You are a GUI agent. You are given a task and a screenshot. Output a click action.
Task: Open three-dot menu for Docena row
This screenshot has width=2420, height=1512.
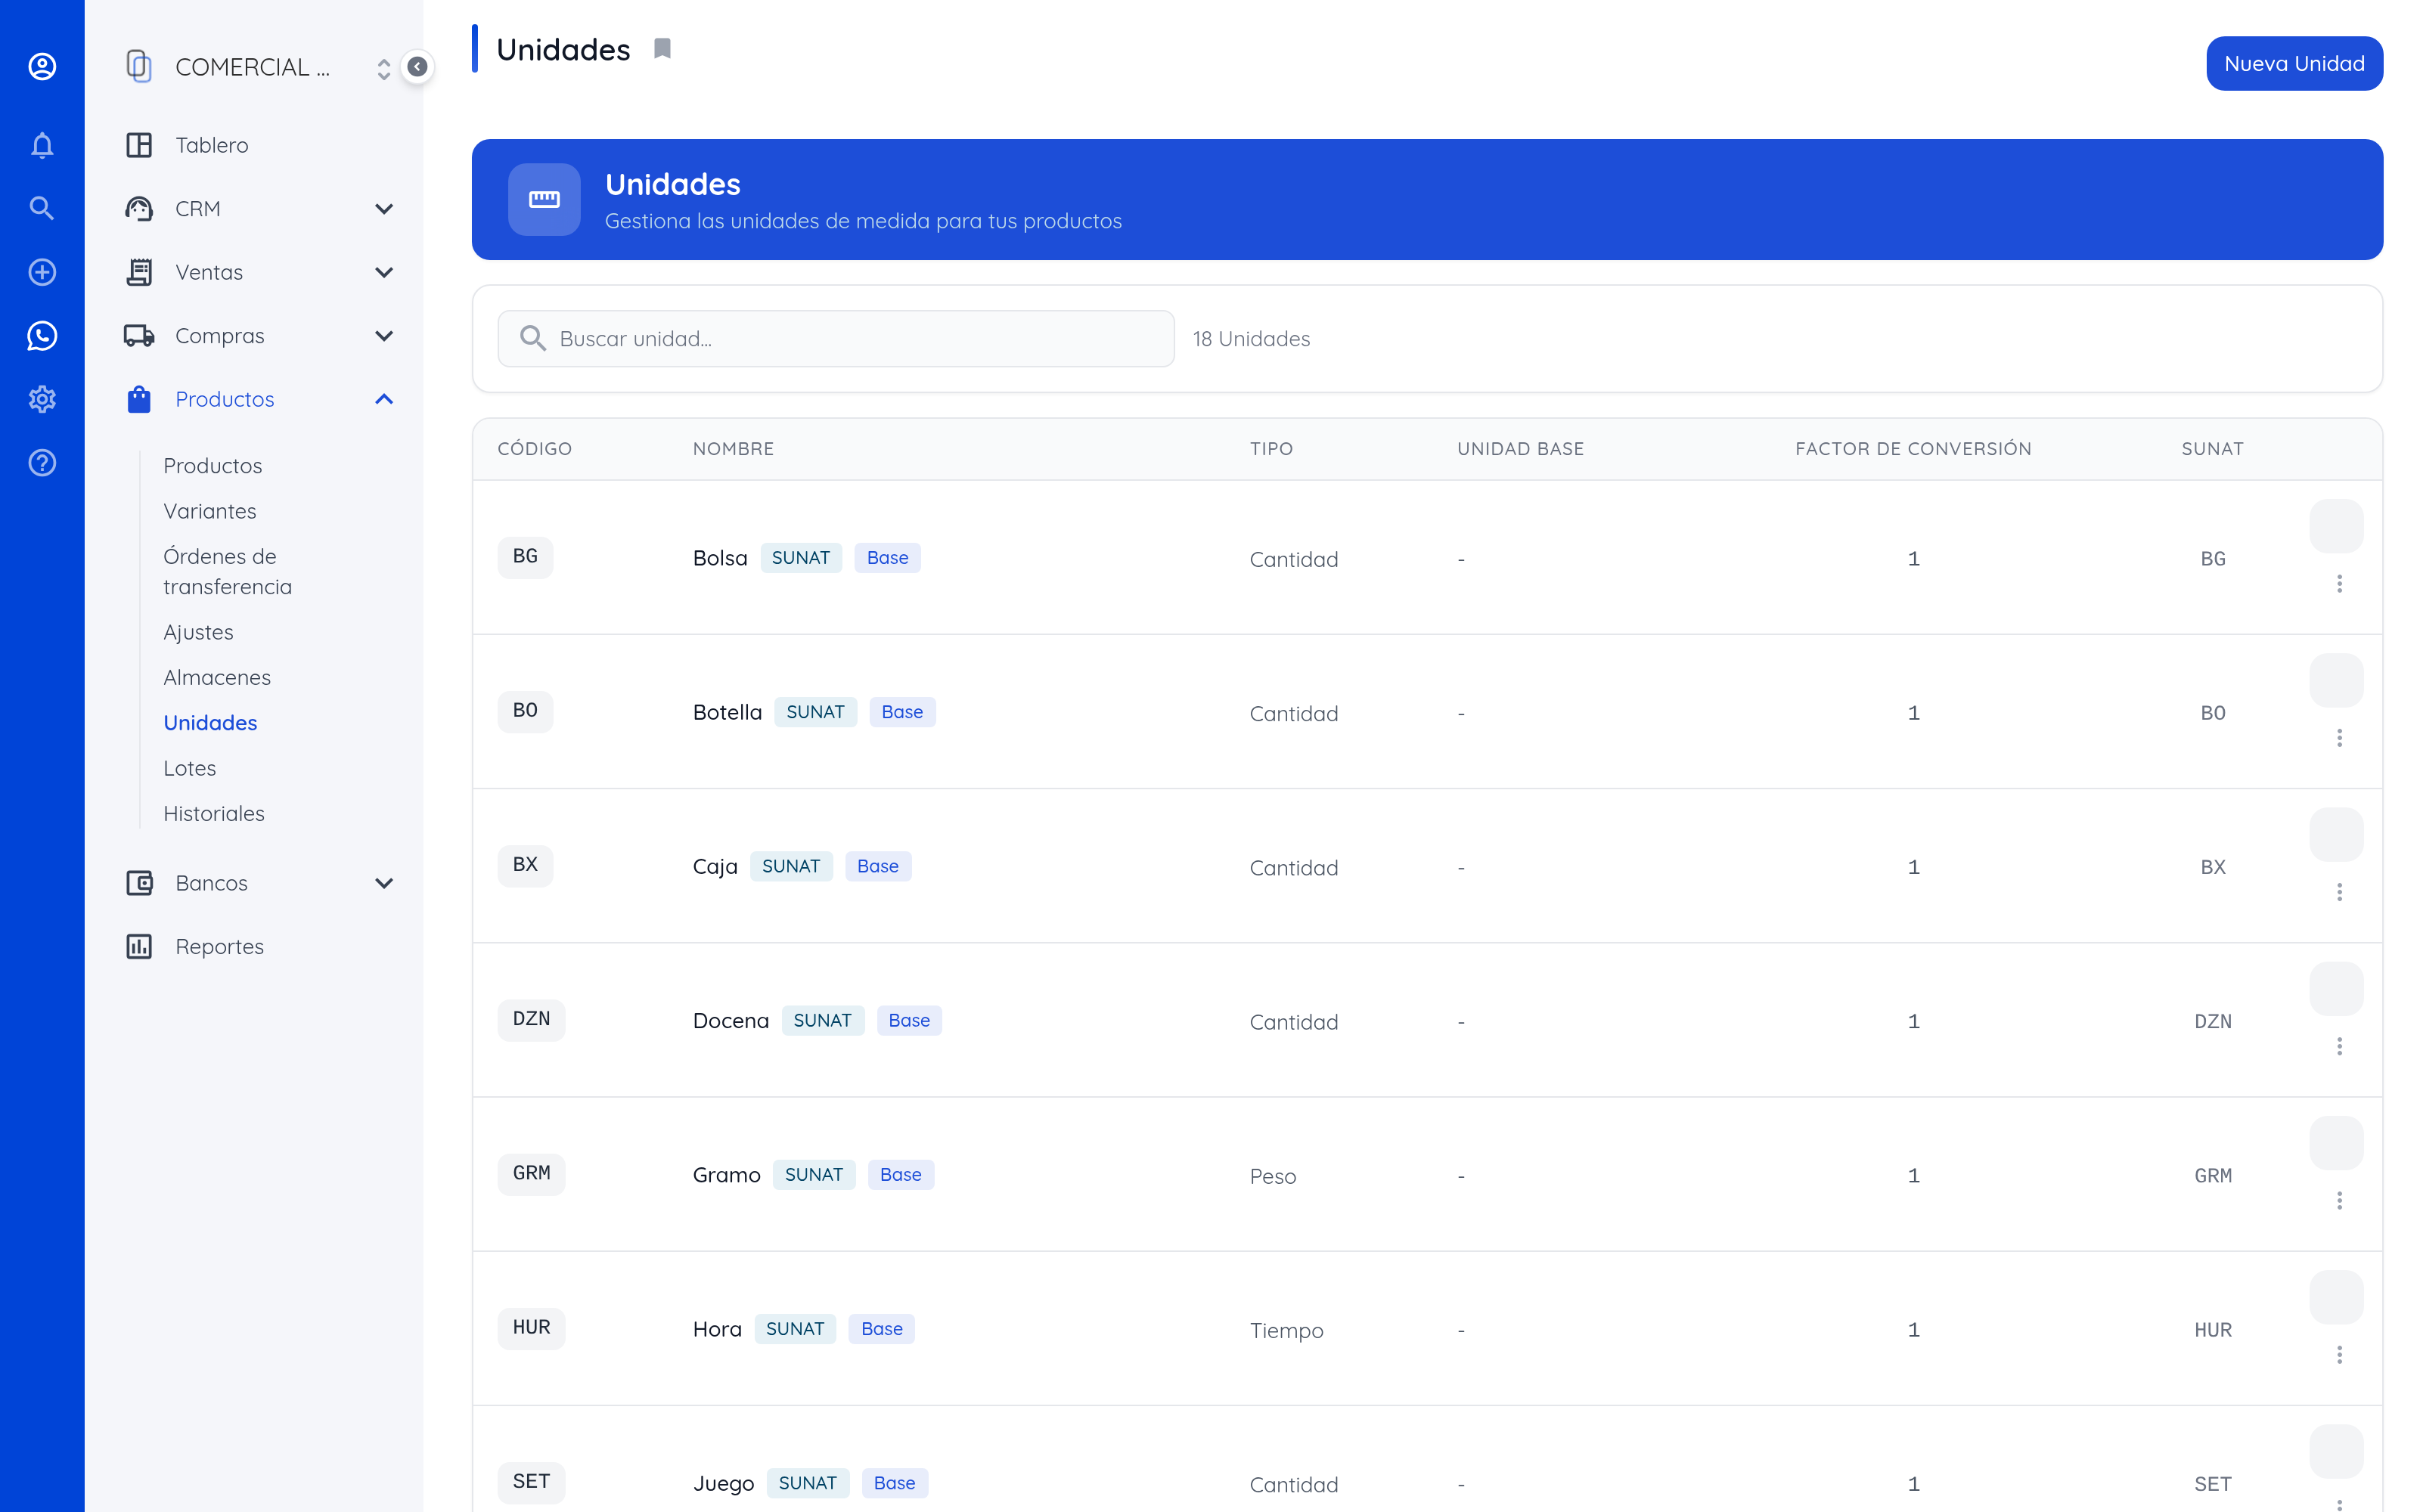(x=2339, y=1046)
